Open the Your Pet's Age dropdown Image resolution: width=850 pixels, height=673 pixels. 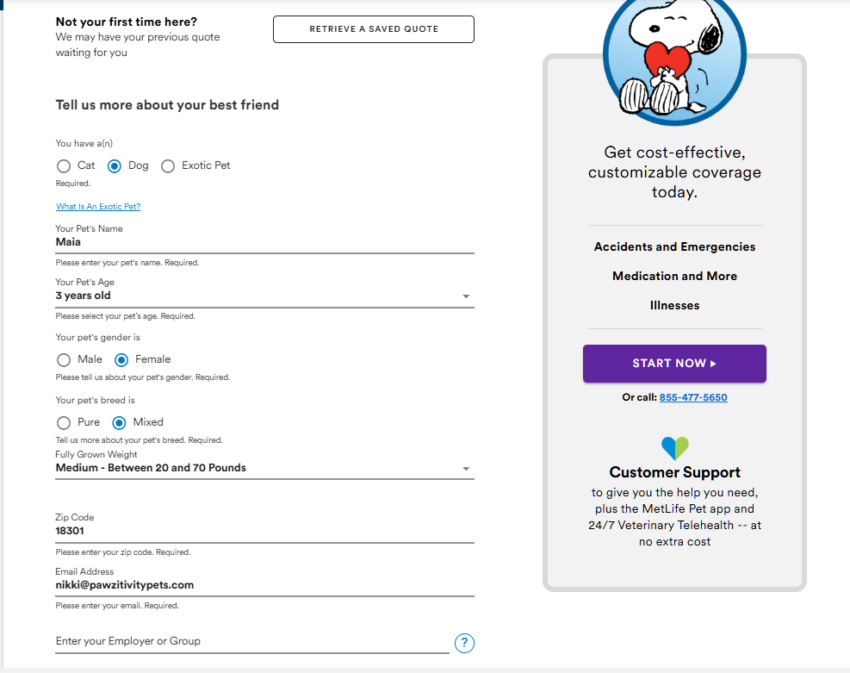(x=264, y=296)
